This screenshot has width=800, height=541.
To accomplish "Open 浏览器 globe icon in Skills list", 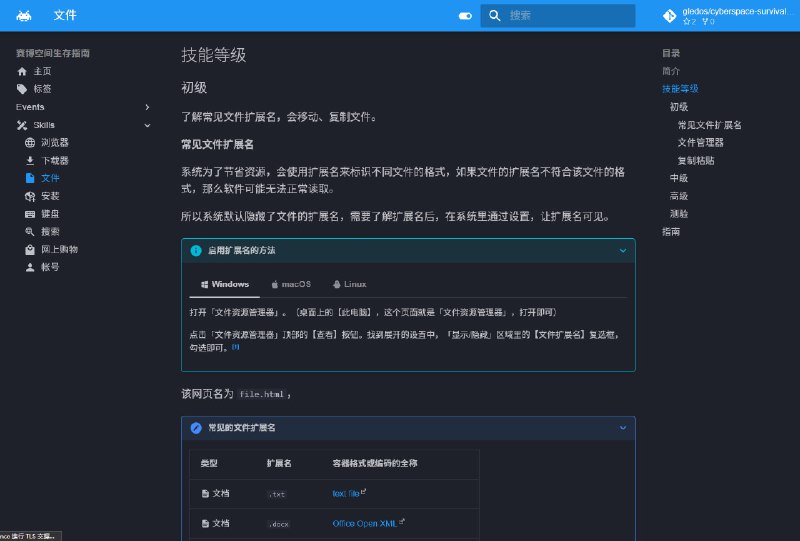I will coord(30,143).
